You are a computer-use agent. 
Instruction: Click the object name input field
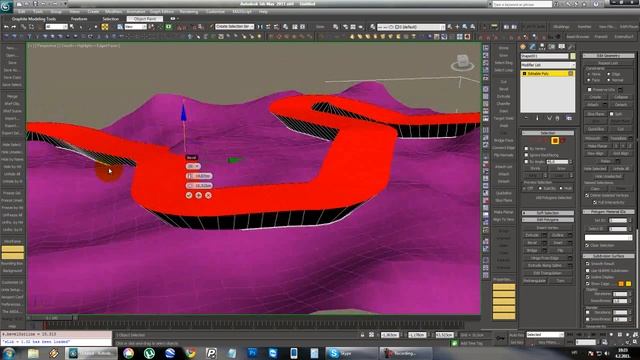[x=544, y=56]
